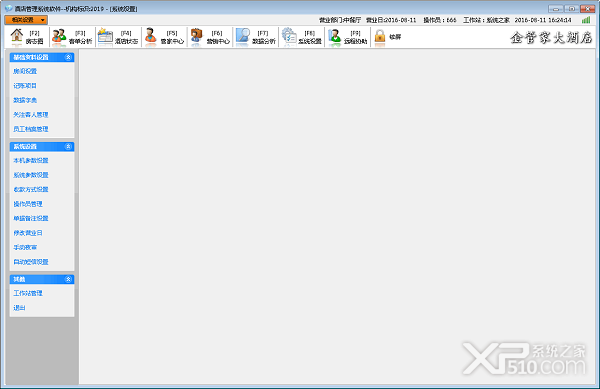Open the F9 远程协助 toolbar item
The height and width of the screenshot is (389, 600).
[347, 37]
